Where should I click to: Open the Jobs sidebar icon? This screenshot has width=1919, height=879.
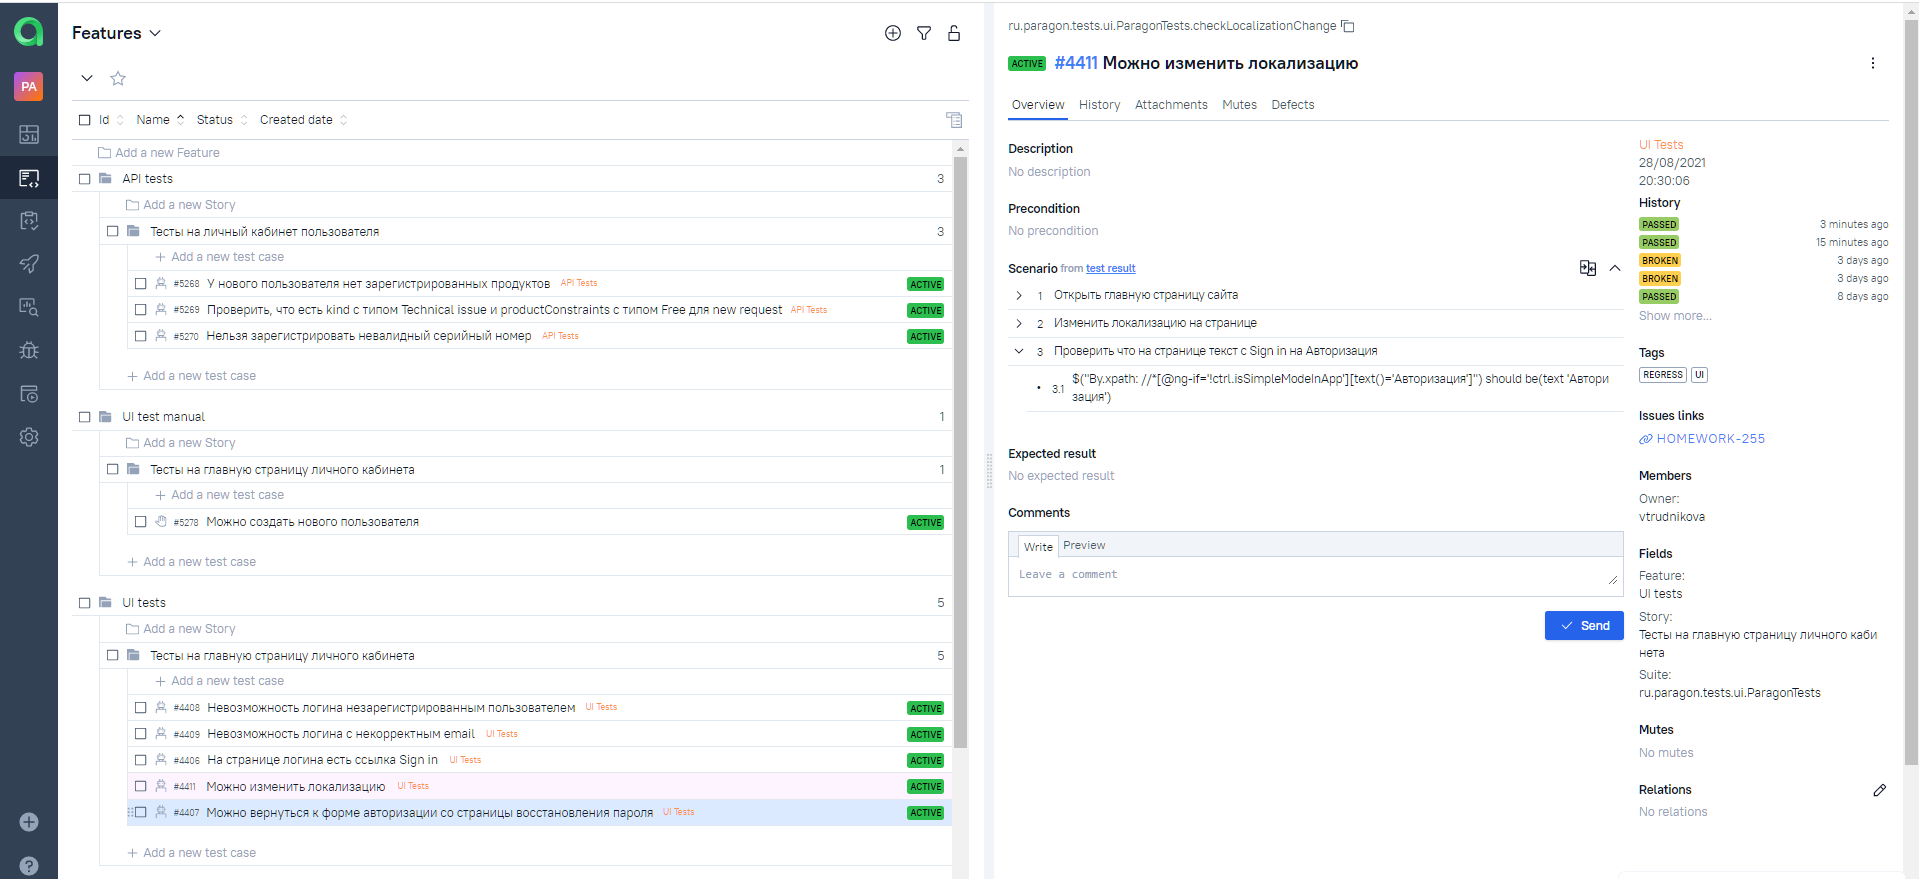pos(29,394)
